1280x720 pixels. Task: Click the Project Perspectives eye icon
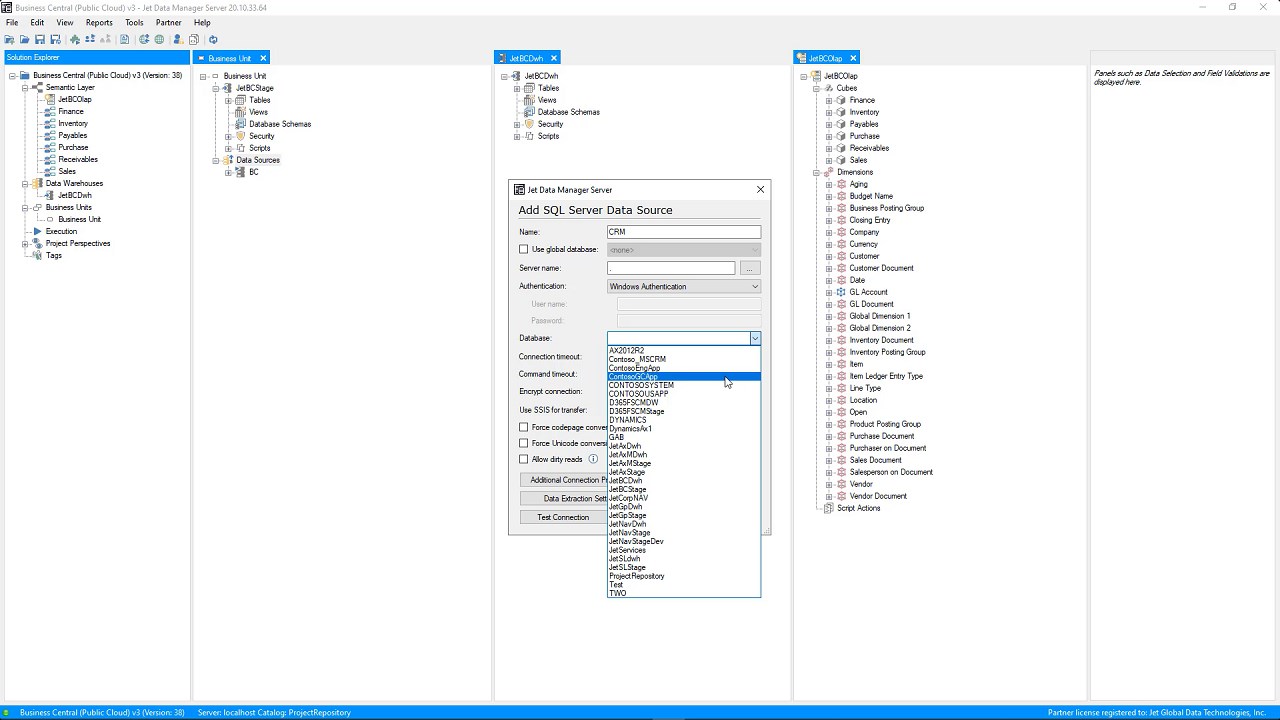[38, 243]
